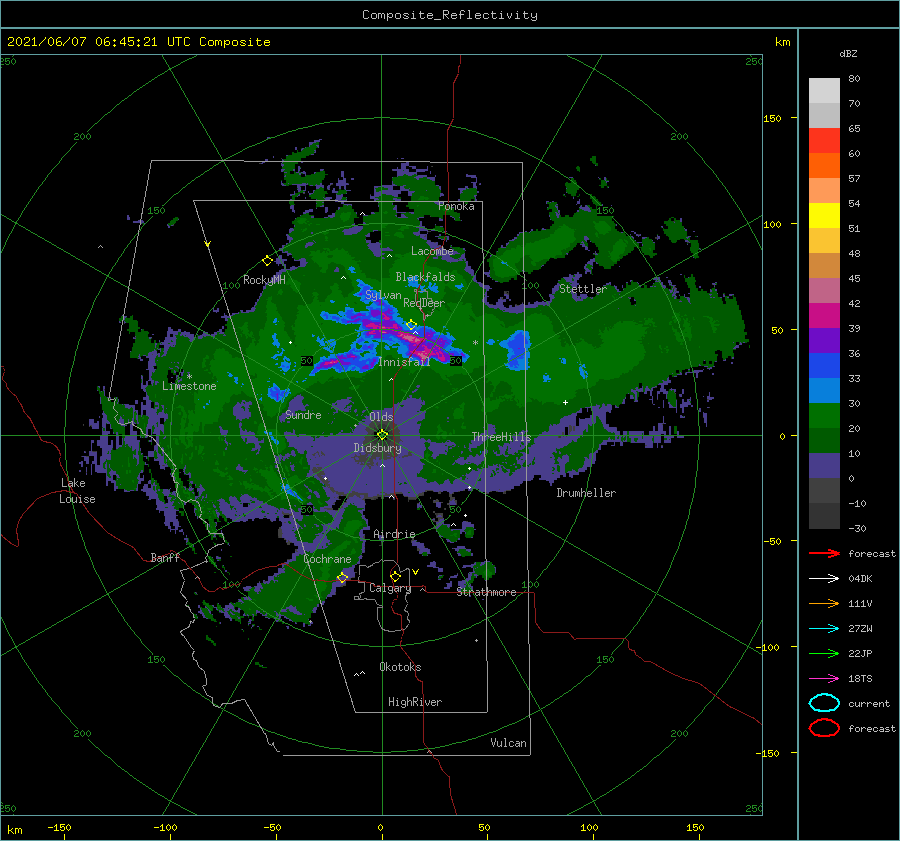Pick the bright green 20-30 dBZ swatch
Image resolution: width=900 pixels, height=841 pixels.
click(824, 416)
